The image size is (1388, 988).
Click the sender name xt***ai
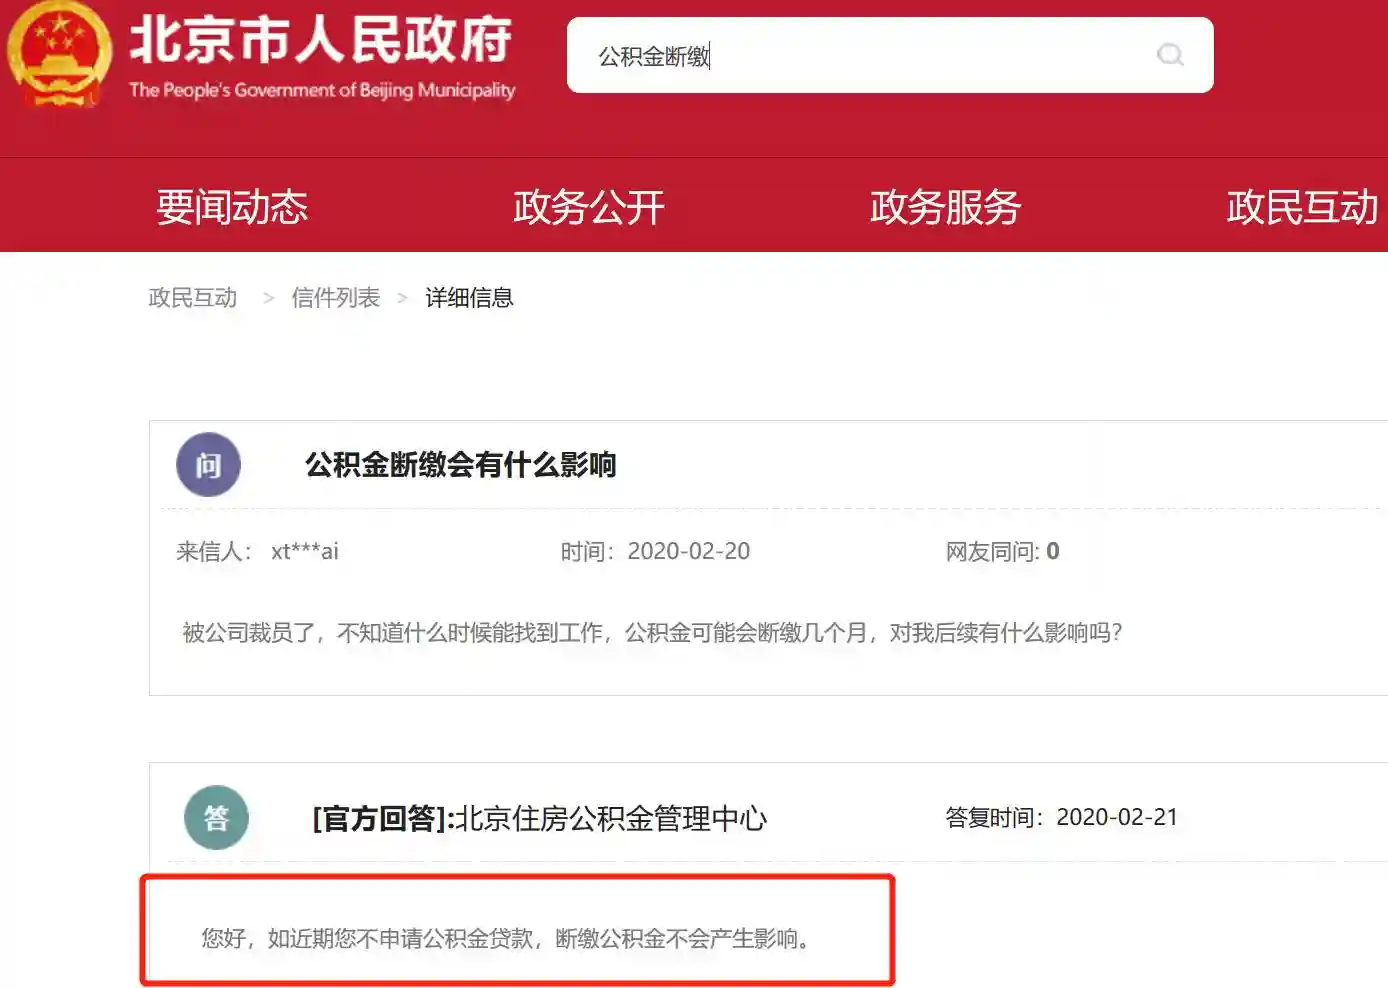pos(304,551)
